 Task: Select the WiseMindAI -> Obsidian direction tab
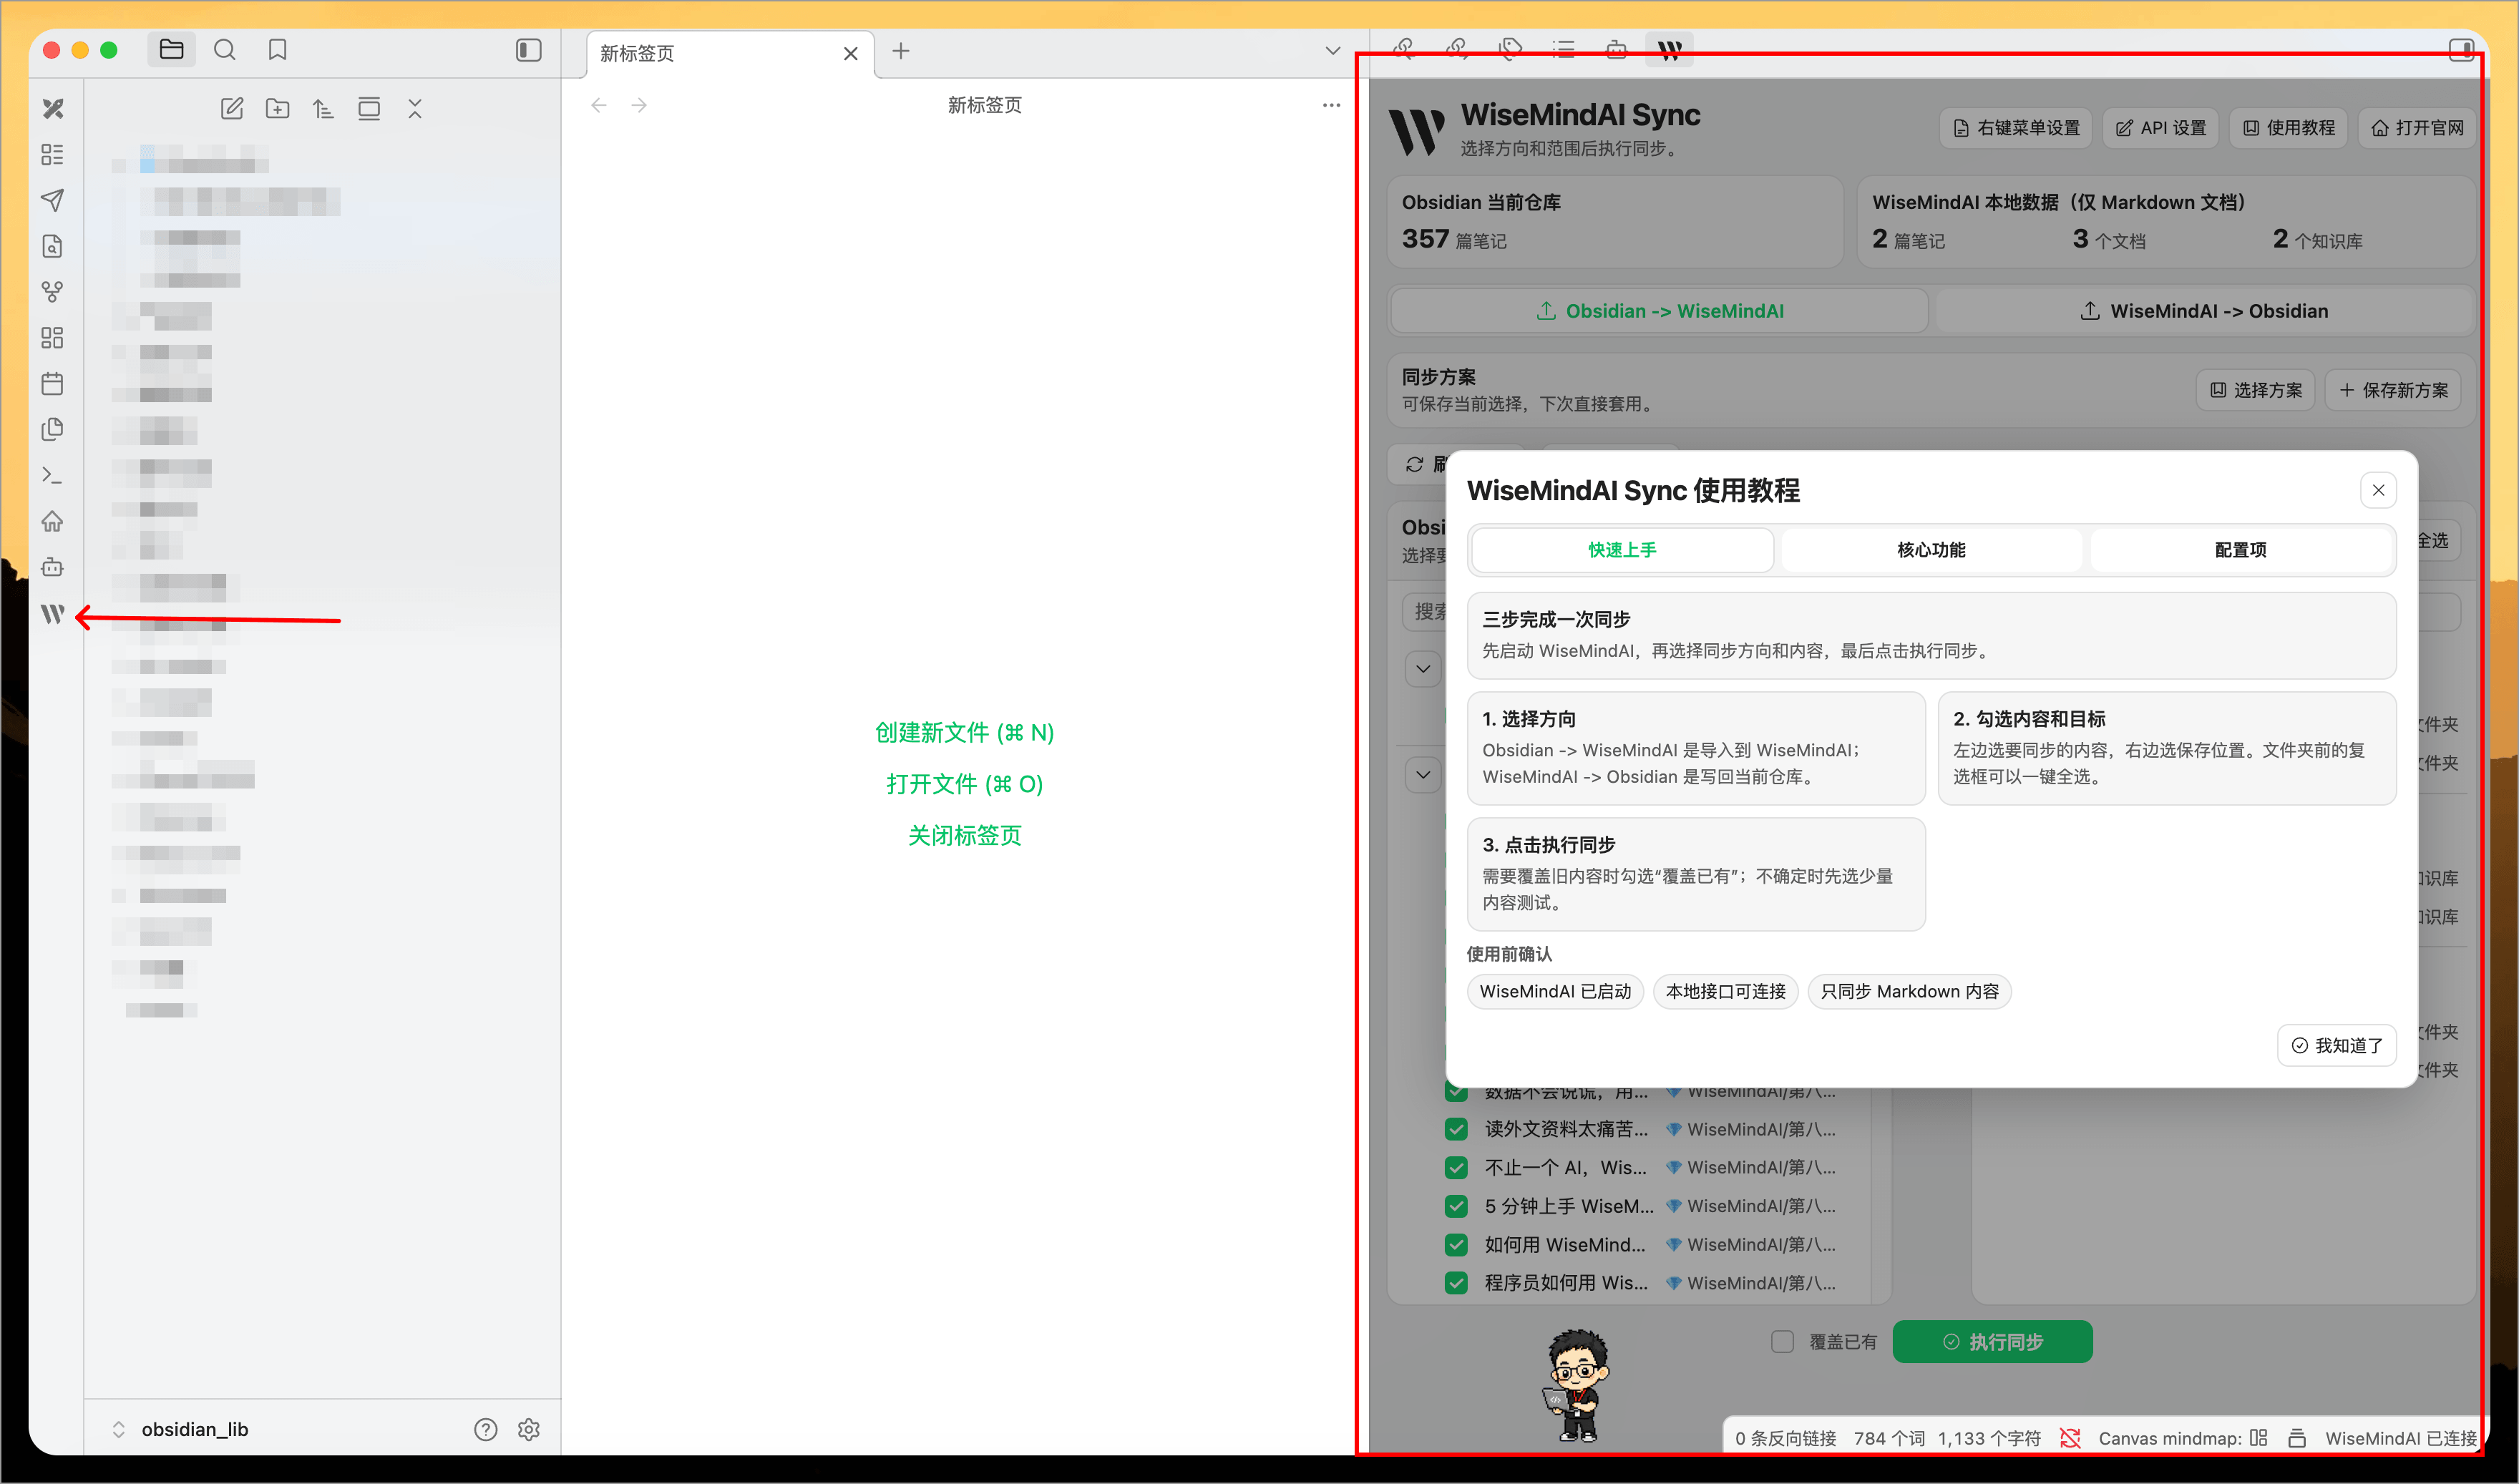tap(2204, 311)
